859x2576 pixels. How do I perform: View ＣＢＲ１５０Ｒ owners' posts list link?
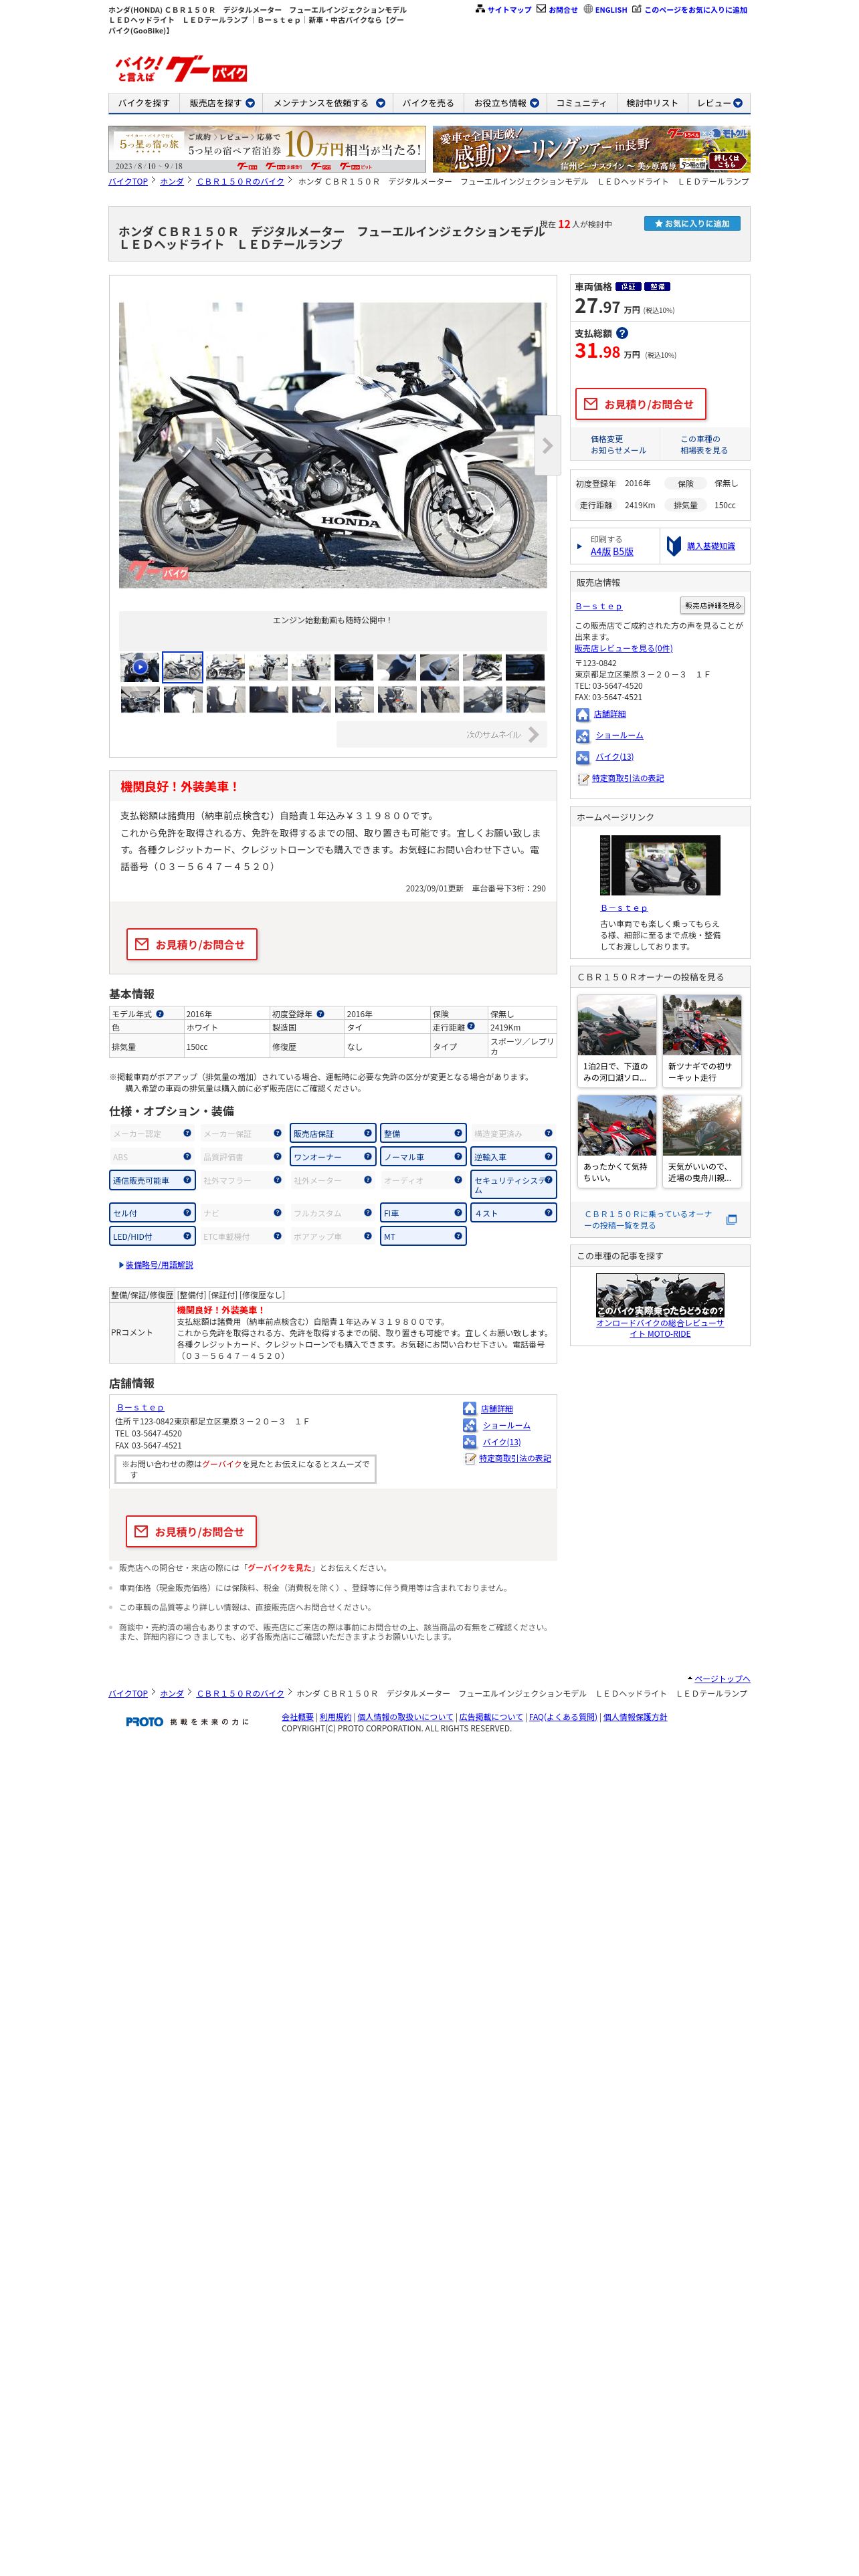click(x=648, y=1219)
